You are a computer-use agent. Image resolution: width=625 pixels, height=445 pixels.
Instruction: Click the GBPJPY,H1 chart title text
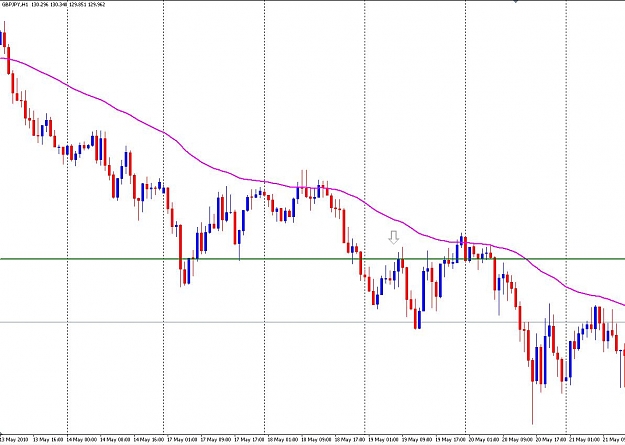(14, 5)
